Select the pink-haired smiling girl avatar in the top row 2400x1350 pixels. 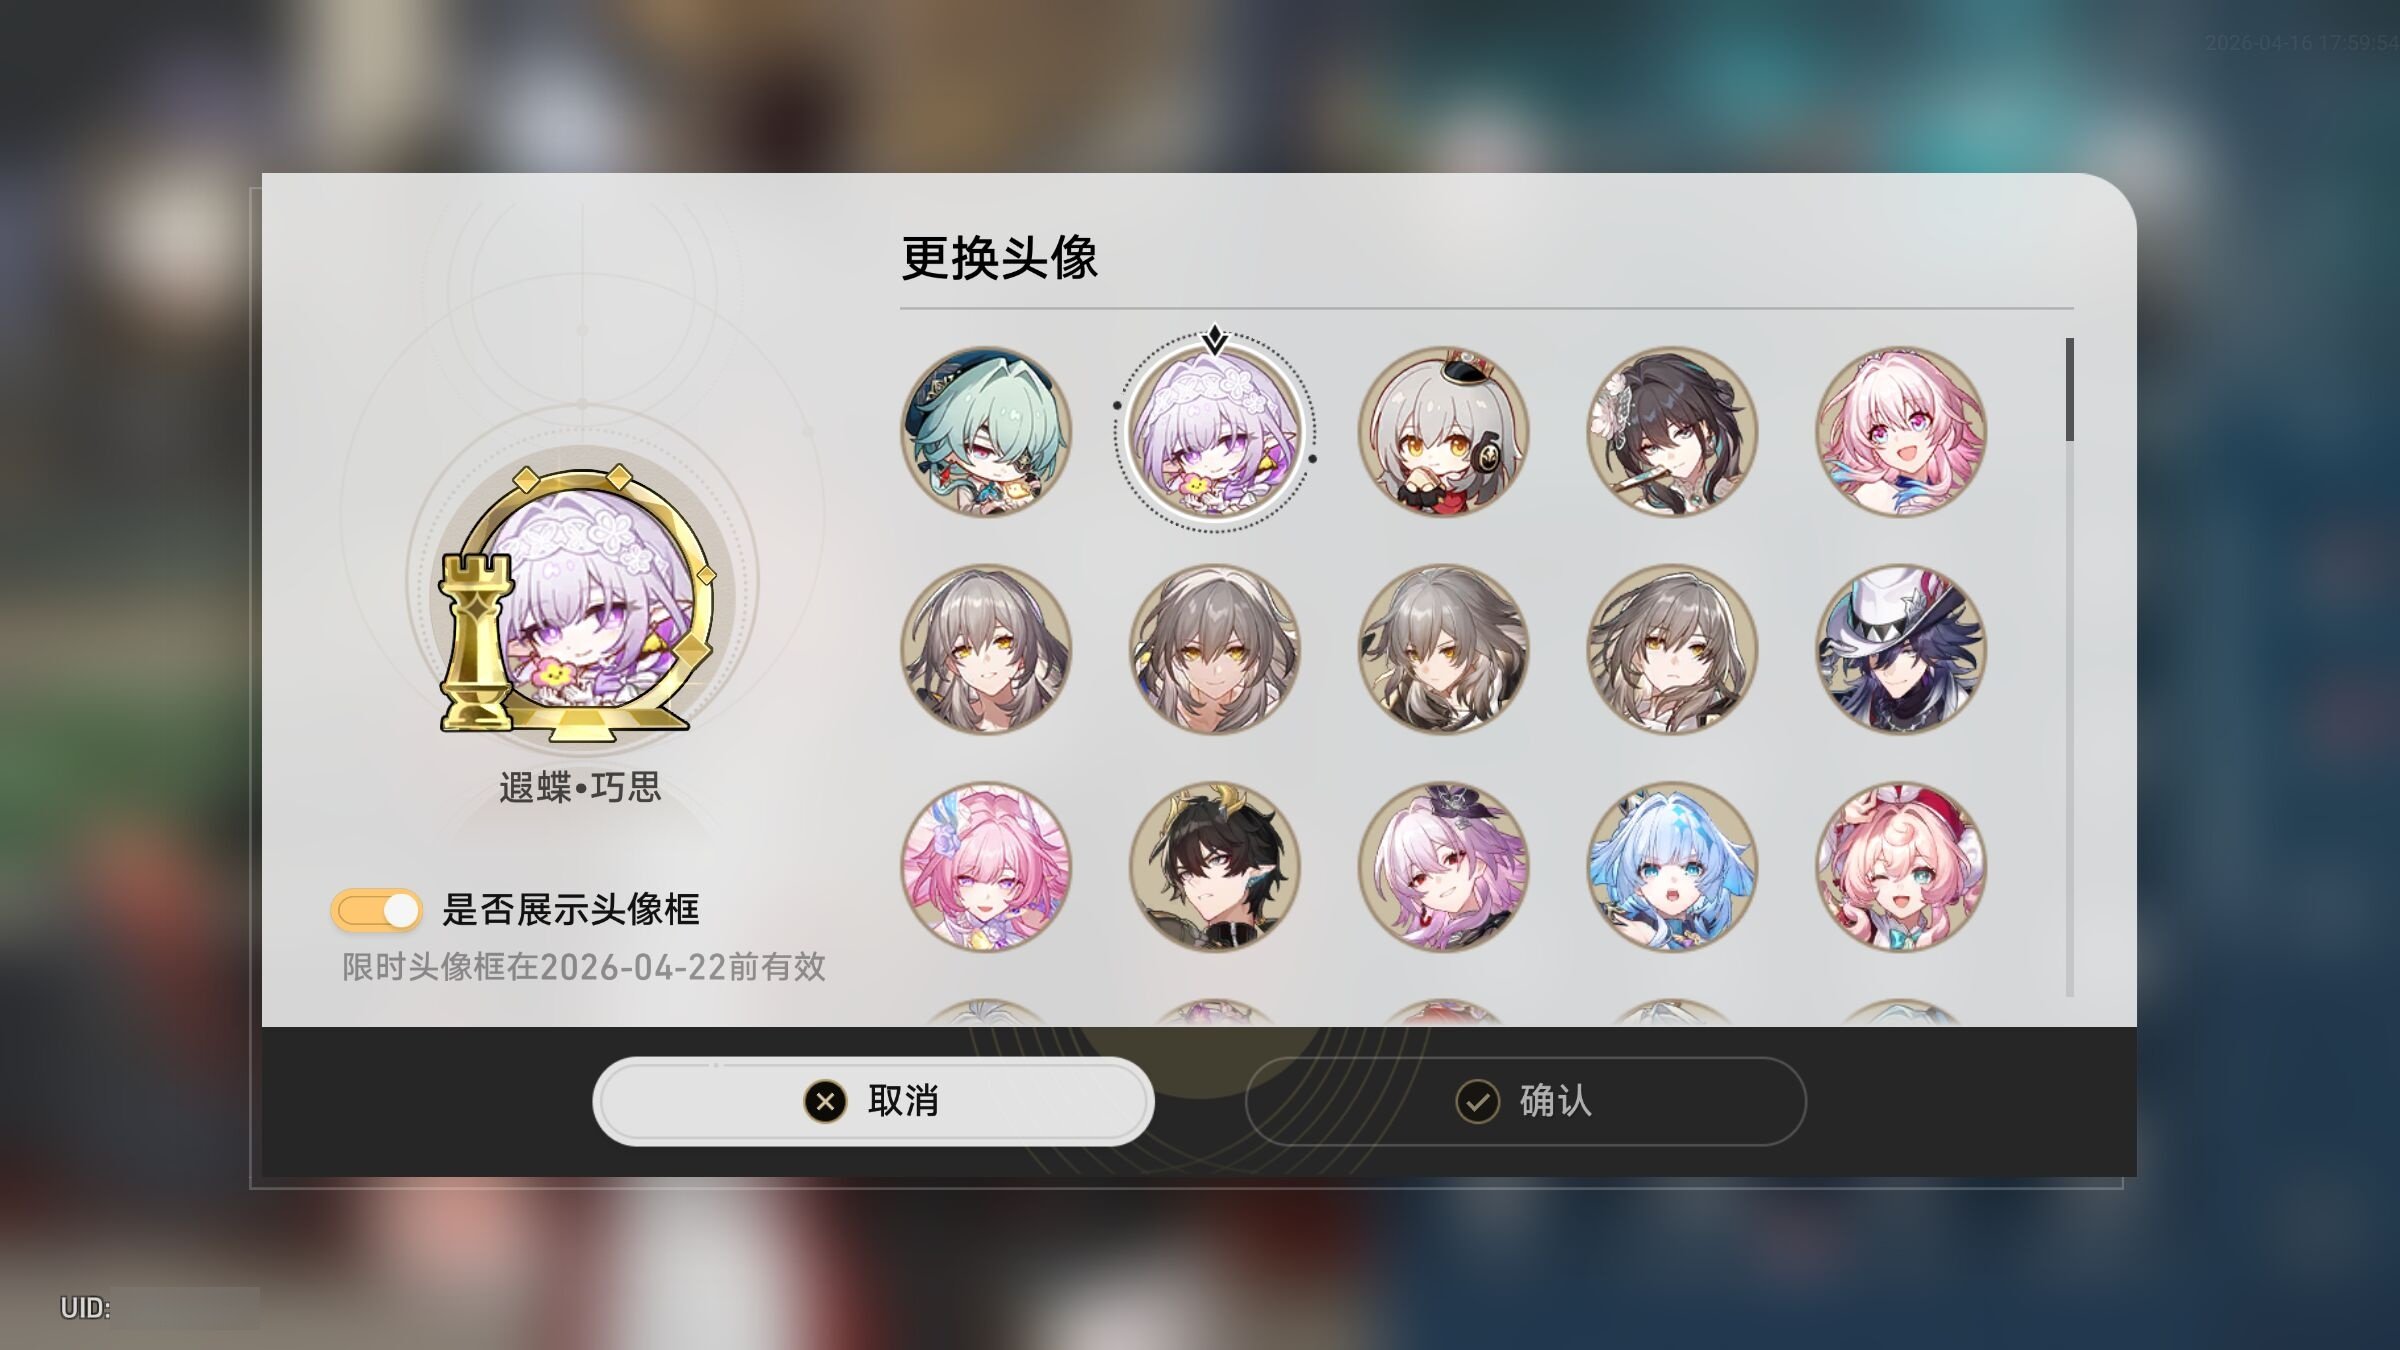pyautogui.click(x=1901, y=432)
